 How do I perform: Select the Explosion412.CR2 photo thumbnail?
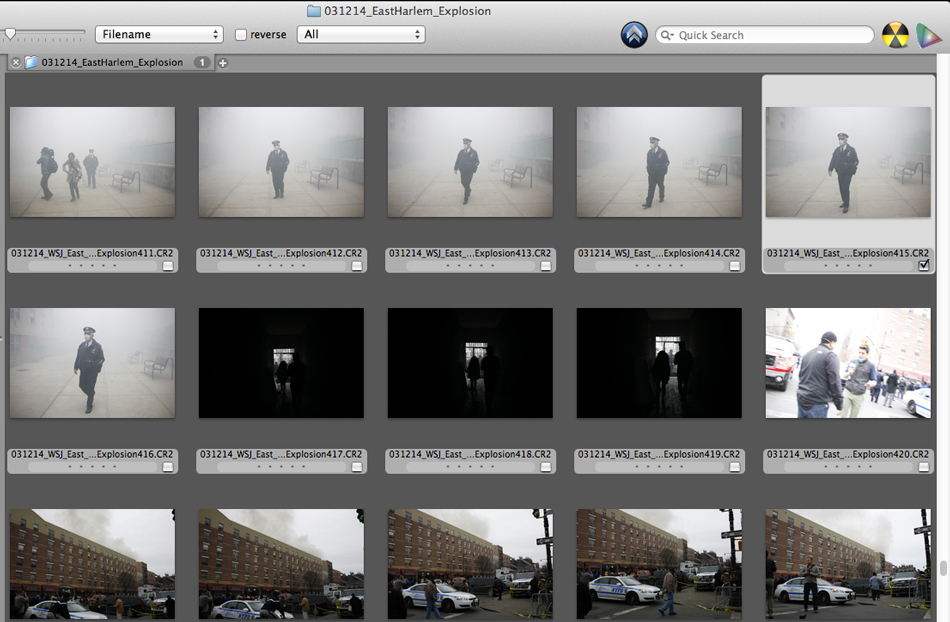[x=282, y=162]
